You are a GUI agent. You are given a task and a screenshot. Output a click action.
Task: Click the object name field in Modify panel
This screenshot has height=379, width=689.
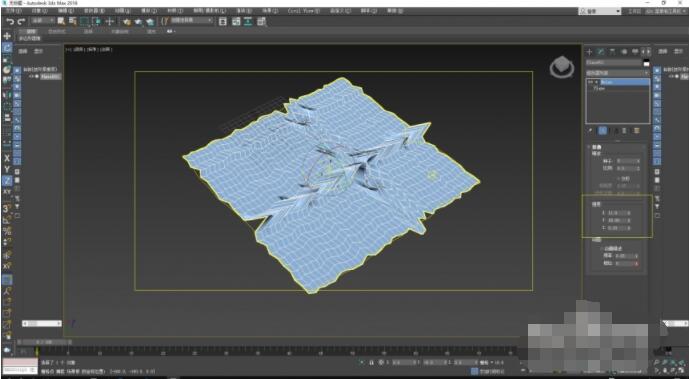pyautogui.click(x=613, y=63)
